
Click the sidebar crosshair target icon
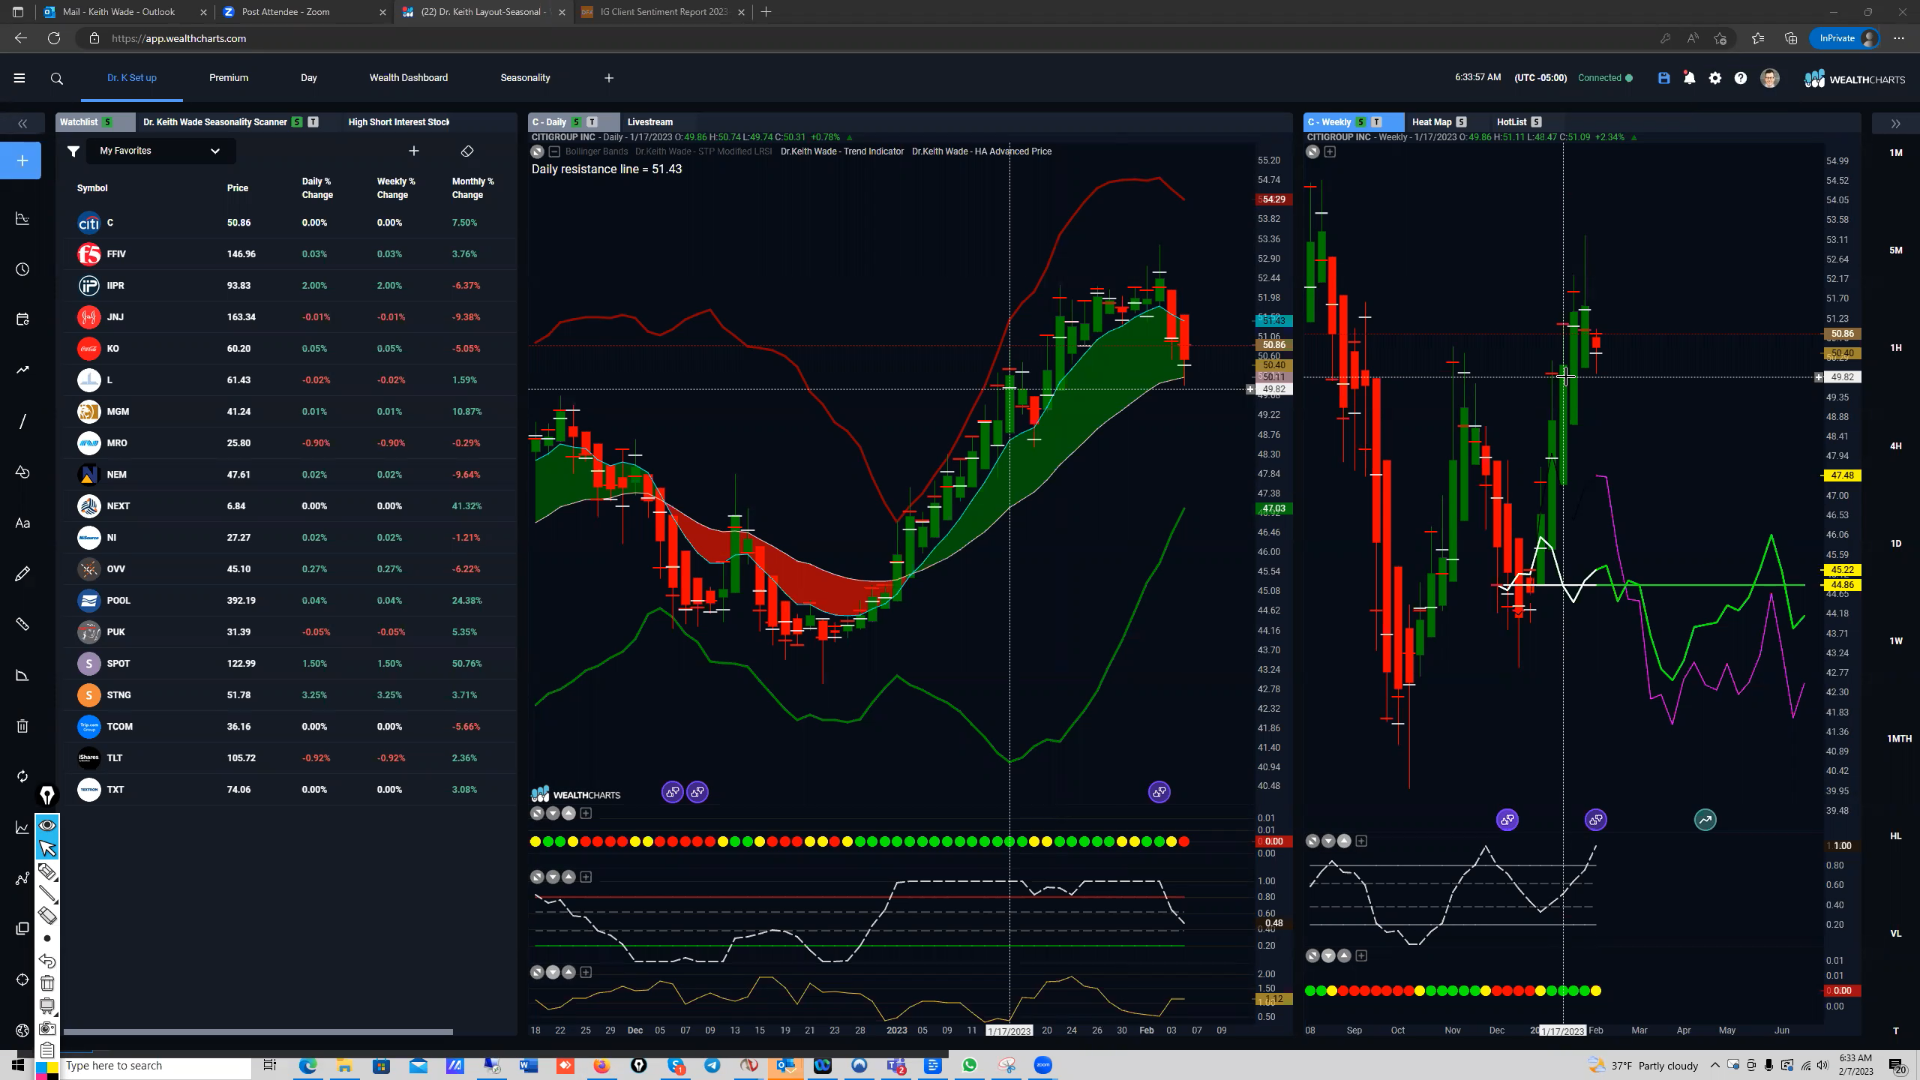coord(22,979)
